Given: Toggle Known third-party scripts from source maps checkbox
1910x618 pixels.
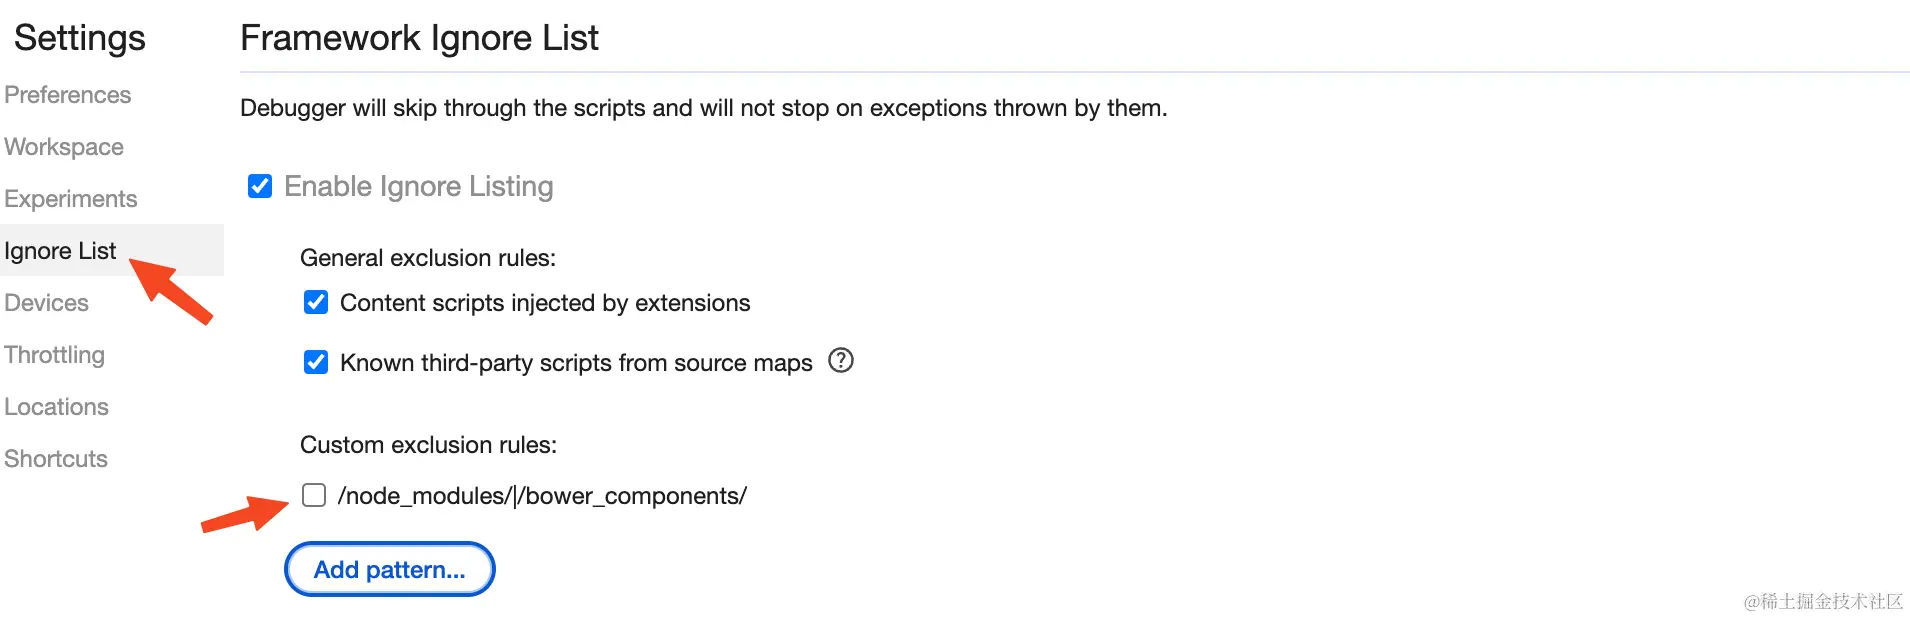Looking at the screenshot, I should click(x=316, y=362).
